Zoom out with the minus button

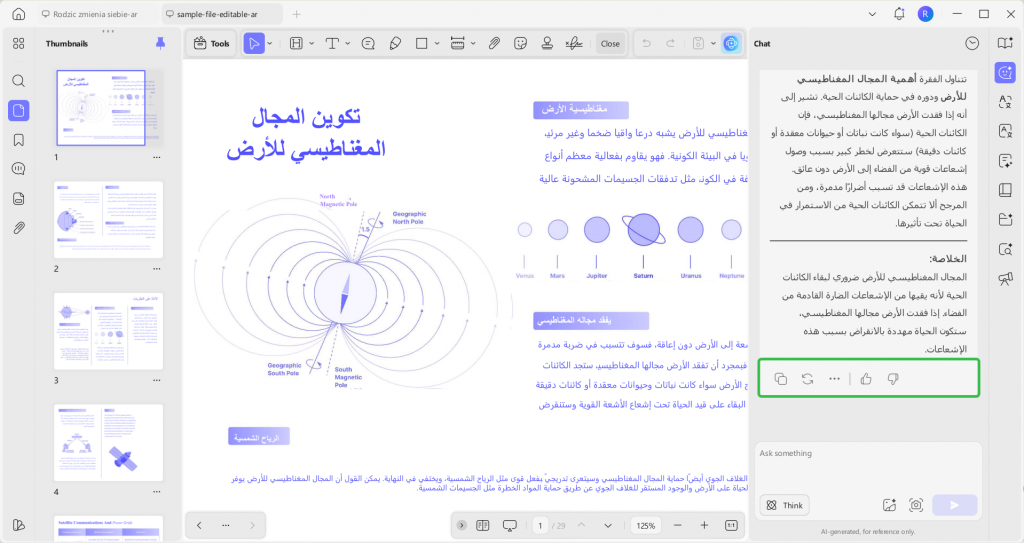(x=677, y=525)
